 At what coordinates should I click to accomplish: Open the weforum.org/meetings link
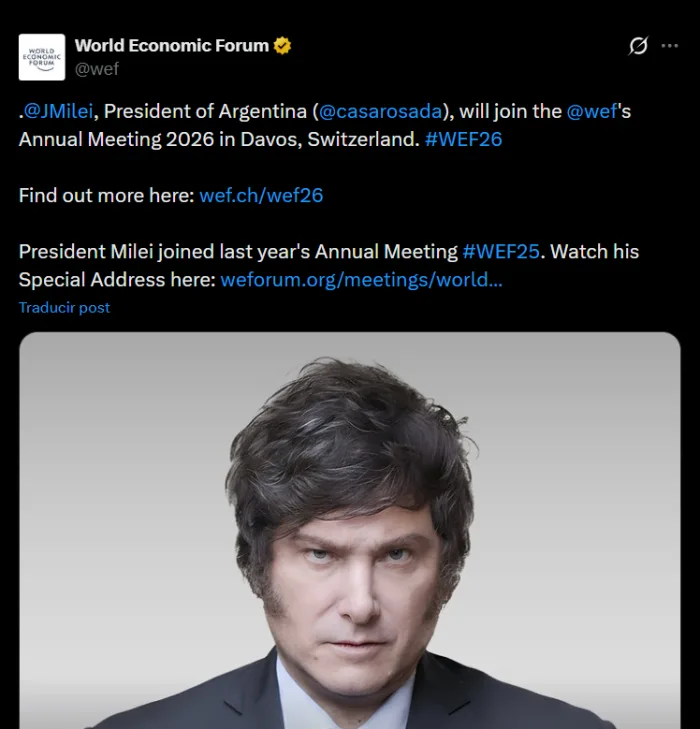pos(361,280)
